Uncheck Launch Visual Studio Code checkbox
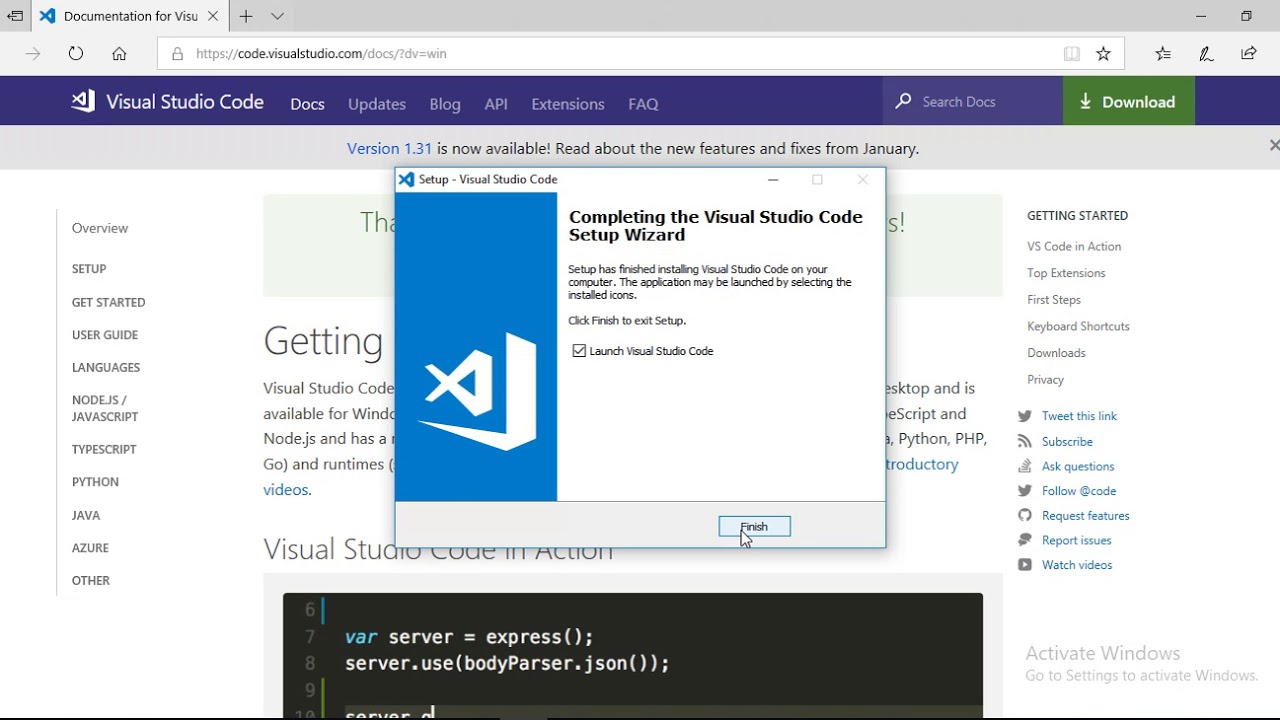Screen dimensions: 1280x720 (x=579, y=351)
